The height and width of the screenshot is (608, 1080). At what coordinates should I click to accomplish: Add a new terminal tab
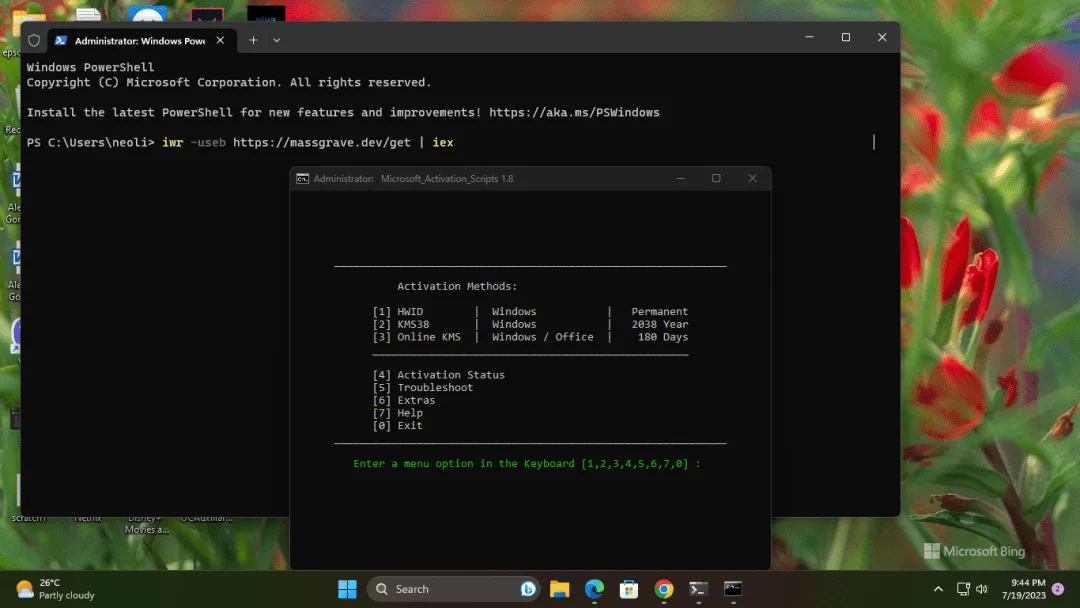[x=253, y=41]
